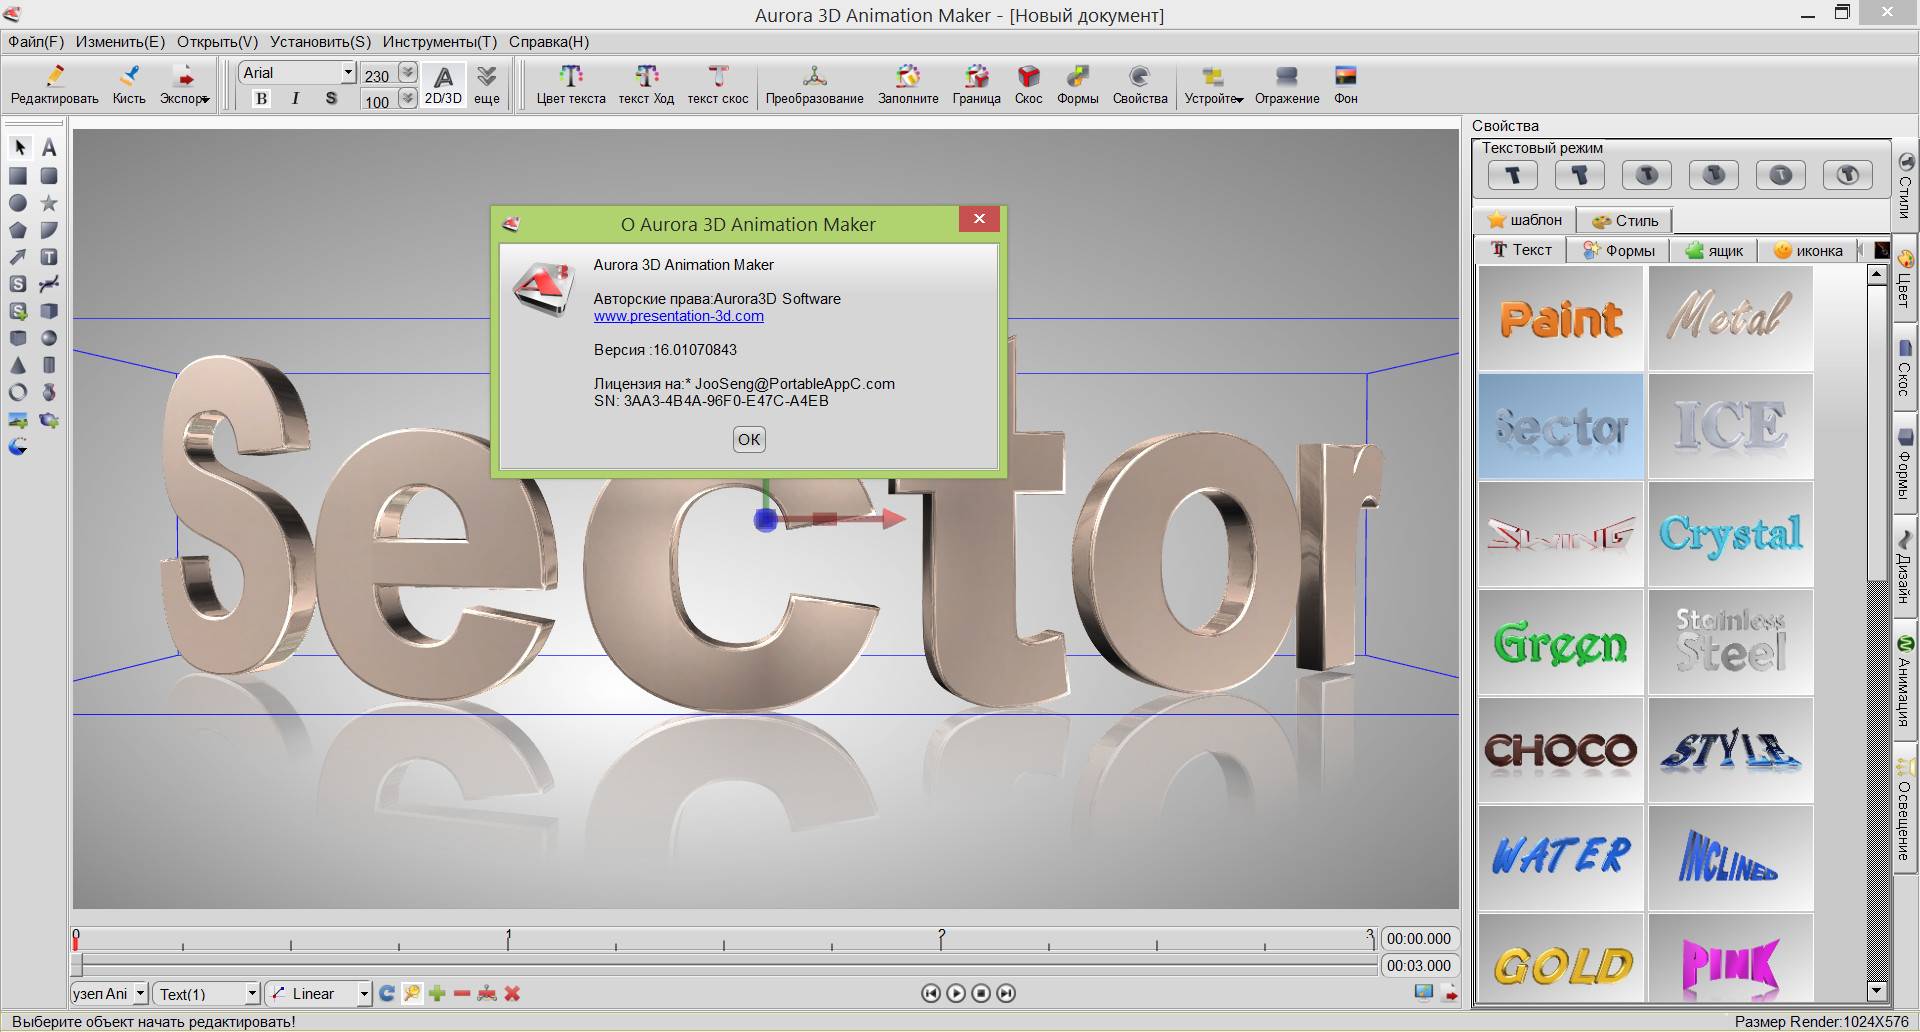This screenshot has height=1032, width=1920.
Task: Open the Arial font dropdown
Action: [347, 72]
